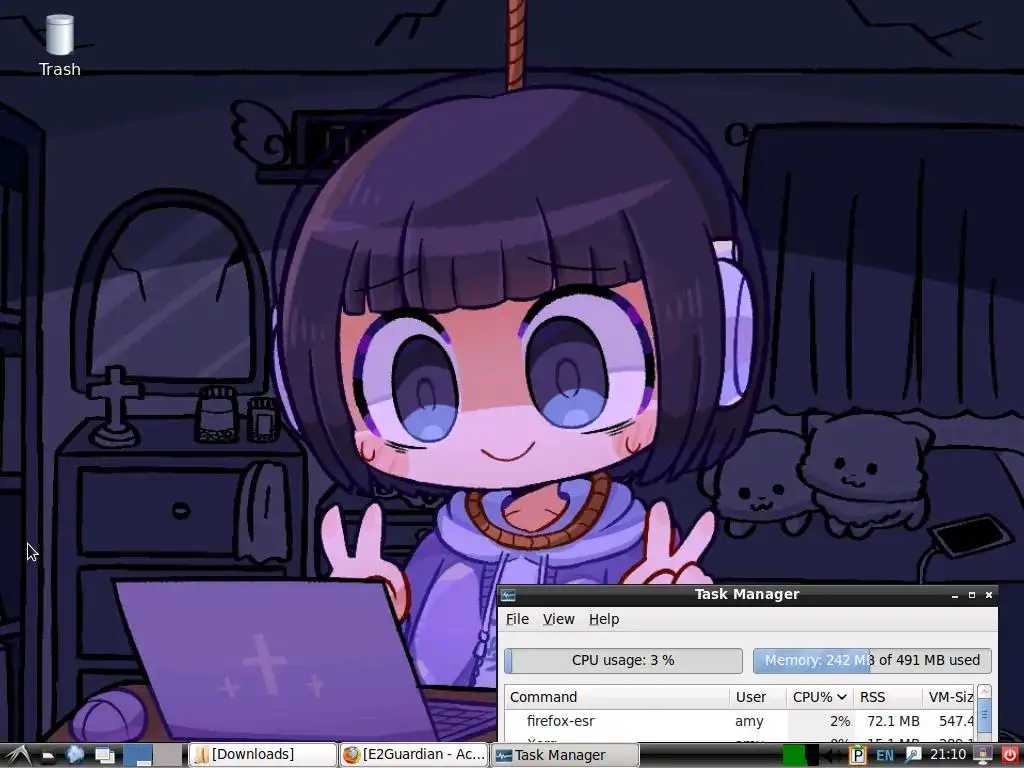Switch to the second desktop in pager
Image resolution: width=1024 pixels, height=768 pixels.
168,755
